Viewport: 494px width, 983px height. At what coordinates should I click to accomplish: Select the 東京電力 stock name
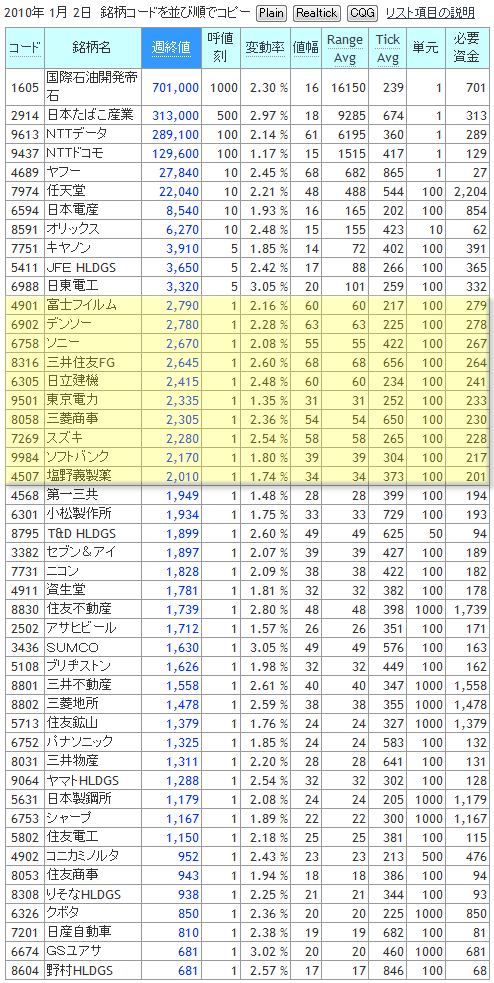pos(72,399)
